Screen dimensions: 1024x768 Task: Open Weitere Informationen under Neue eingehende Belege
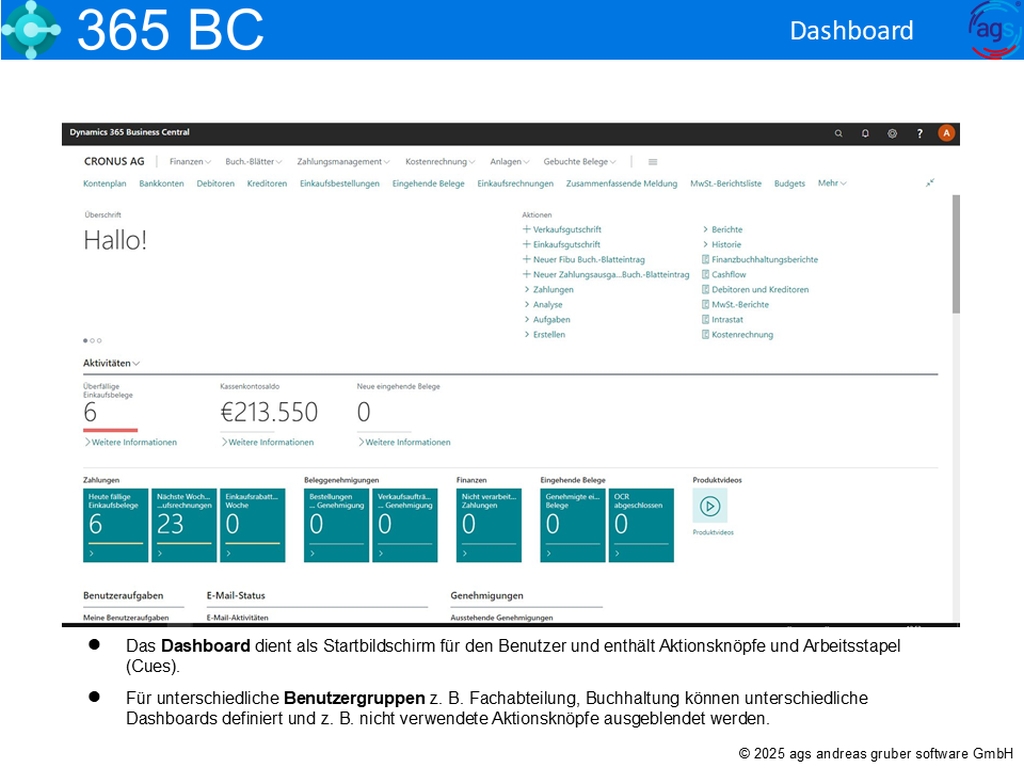(x=404, y=442)
